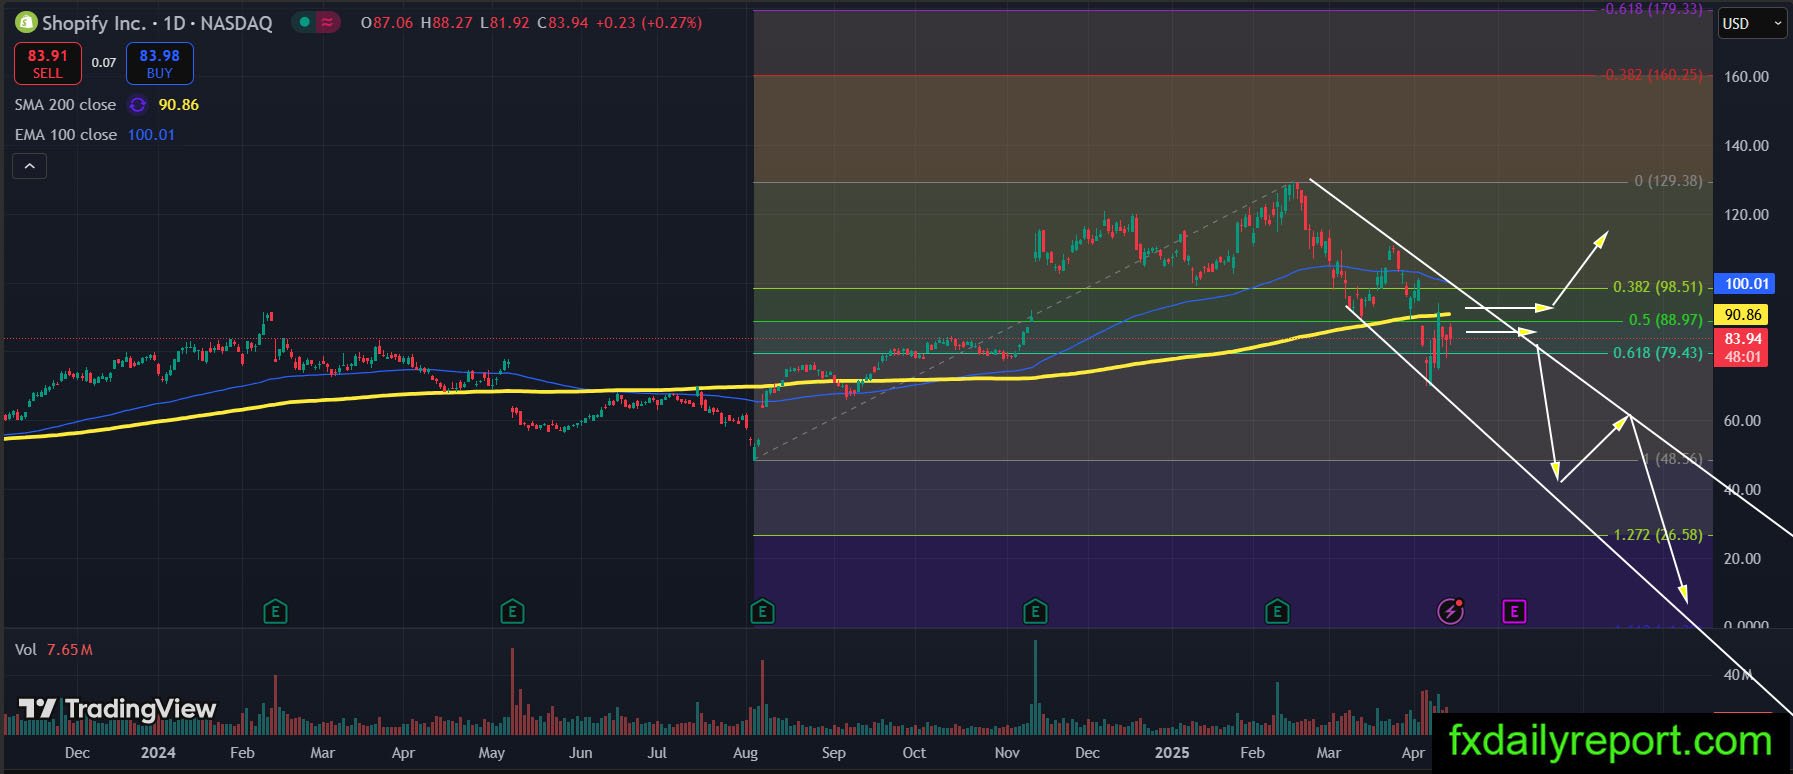Click the 2024 label on the time axis
The height and width of the screenshot is (774, 1793).
coord(158,753)
